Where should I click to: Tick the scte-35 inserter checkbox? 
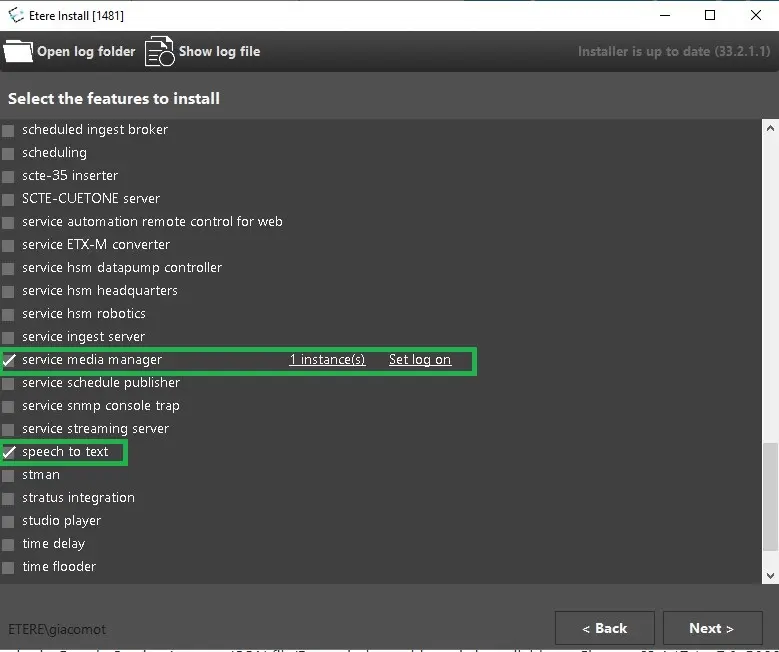[x=9, y=176]
